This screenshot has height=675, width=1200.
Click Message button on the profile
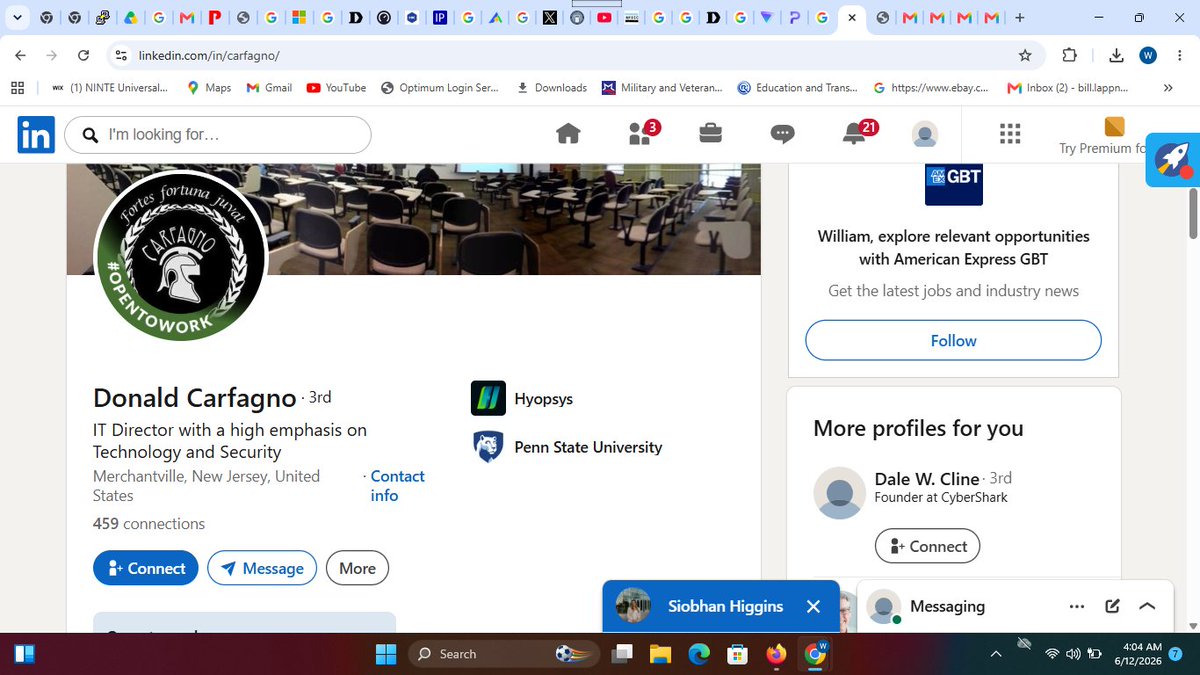[262, 568]
